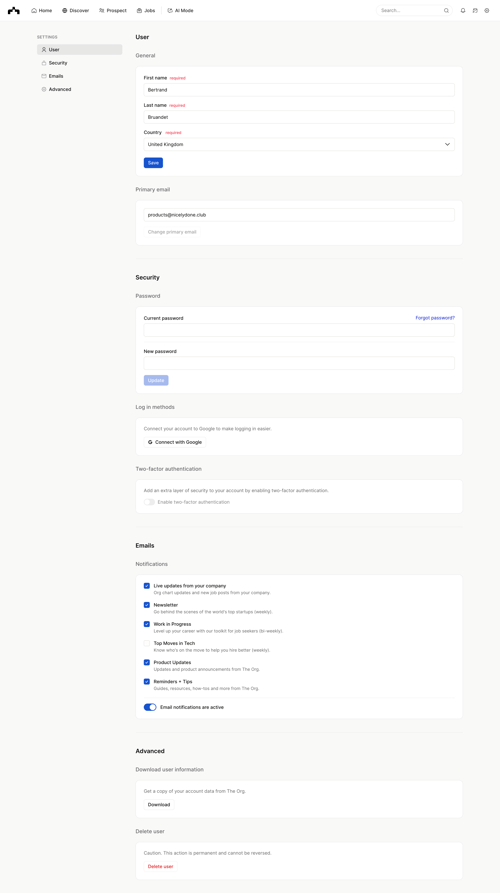
Task: Enable two-factor authentication toggle
Action: 149,502
